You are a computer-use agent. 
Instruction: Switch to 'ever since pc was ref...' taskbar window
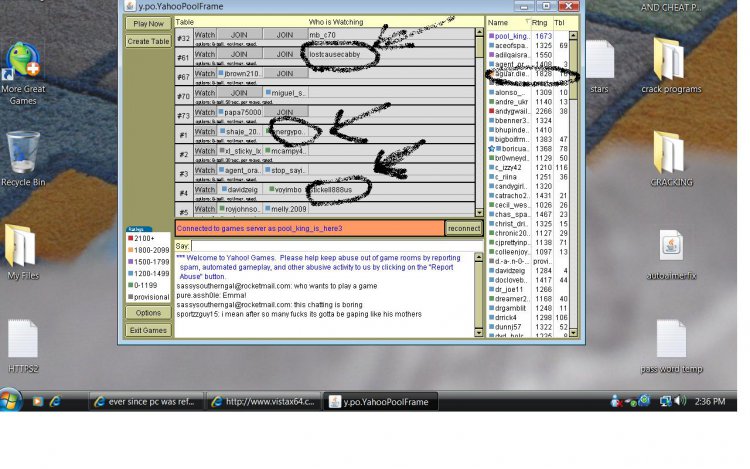coord(145,402)
